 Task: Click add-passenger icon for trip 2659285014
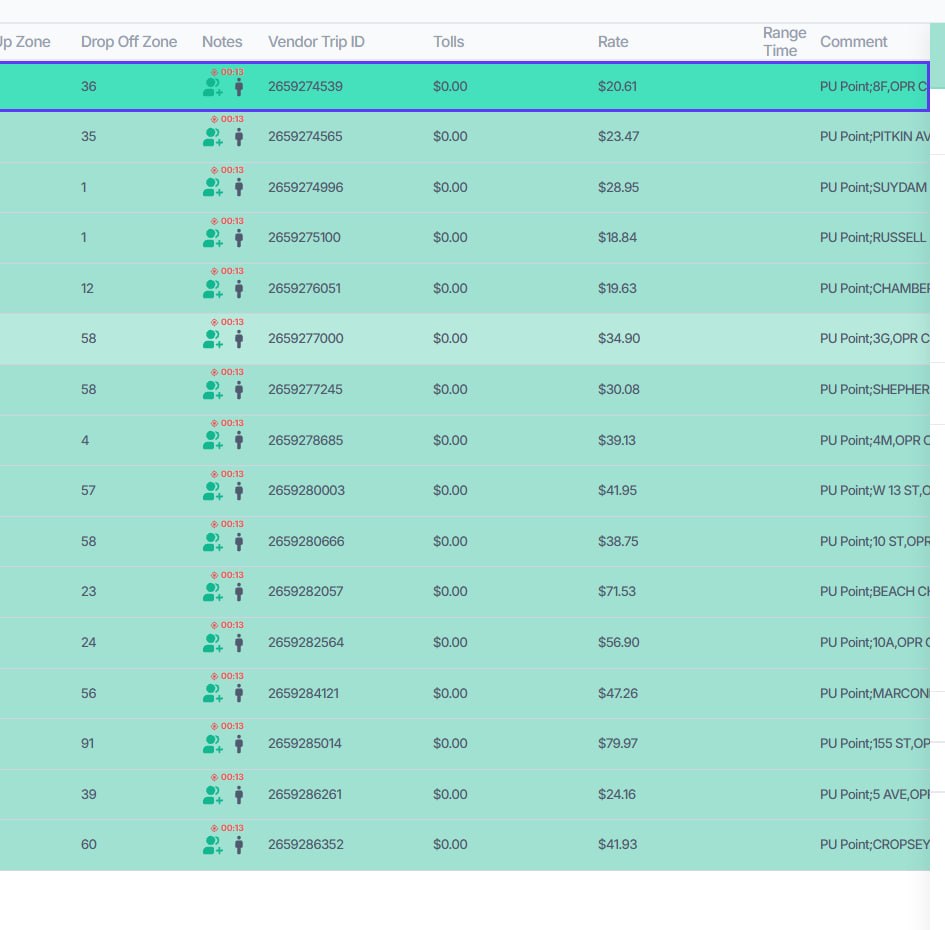pos(212,745)
